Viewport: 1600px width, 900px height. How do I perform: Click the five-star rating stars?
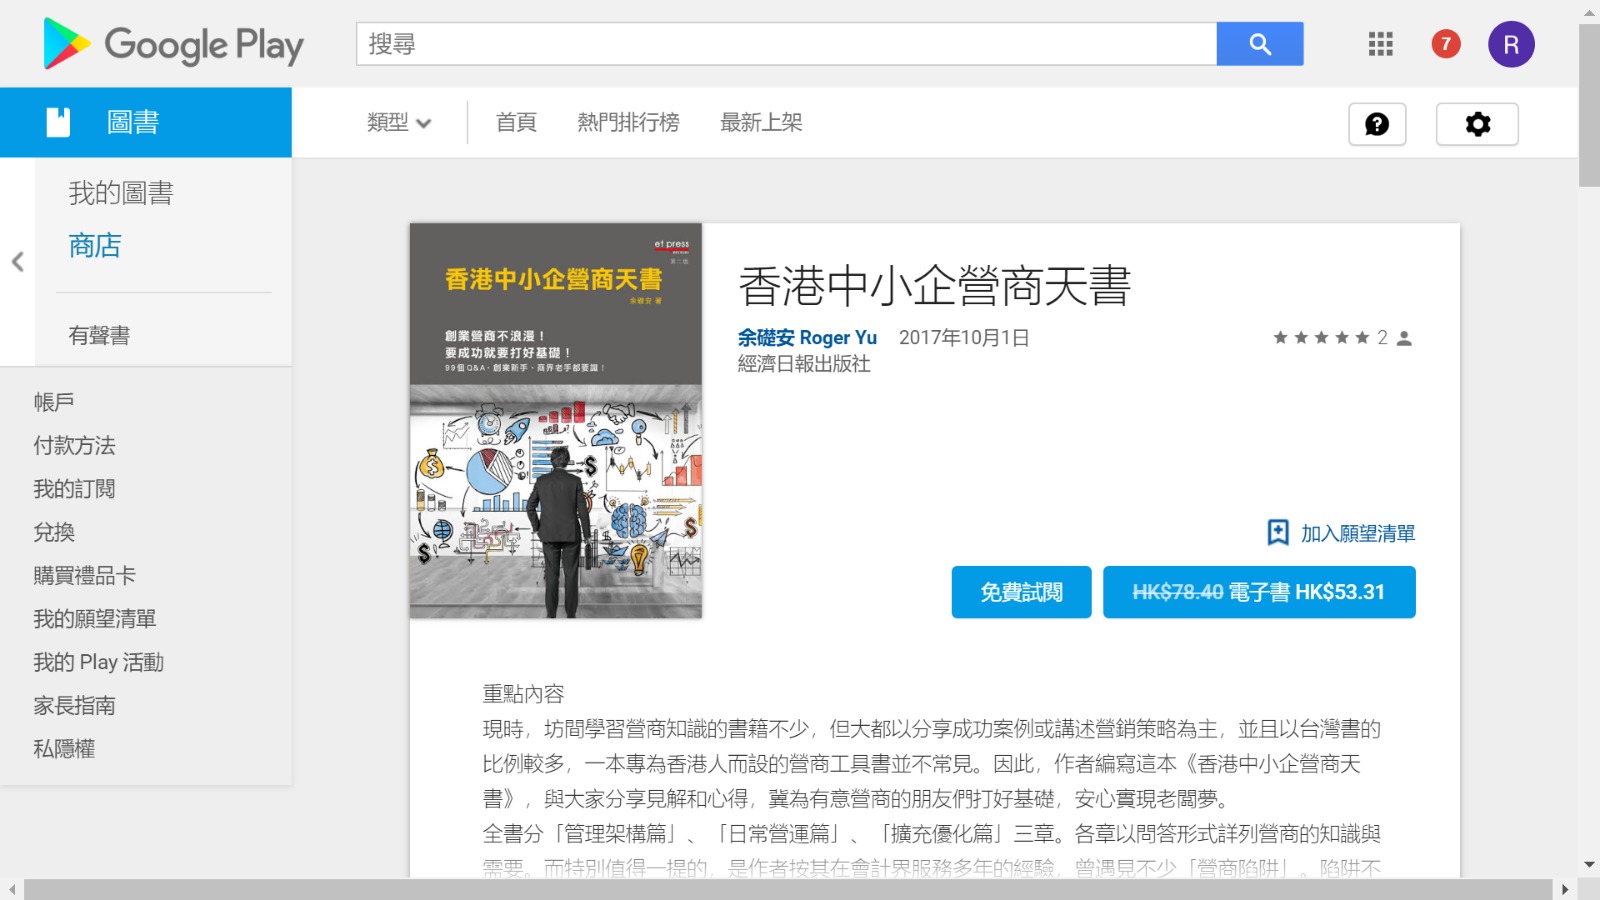coord(1321,338)
